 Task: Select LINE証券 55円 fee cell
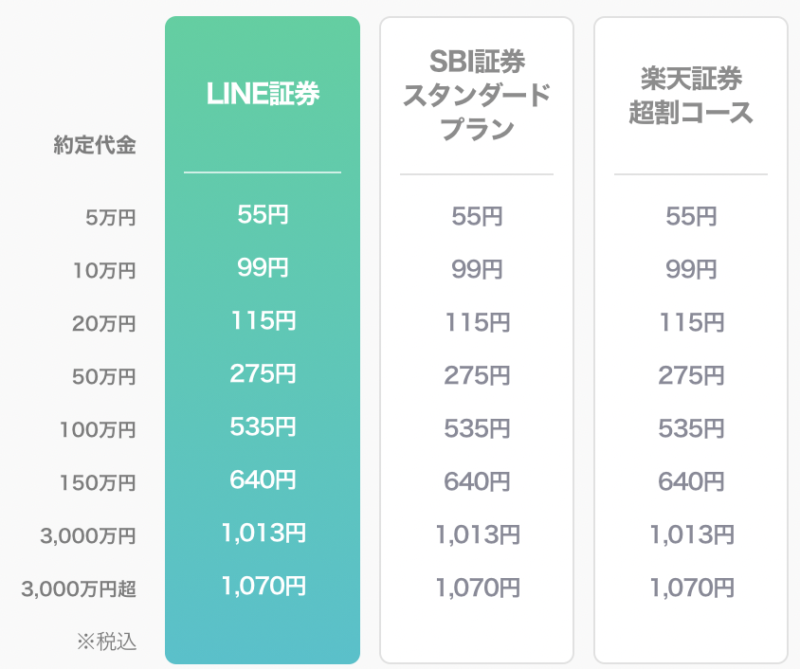pyautogui.click(x=263, y=214)
